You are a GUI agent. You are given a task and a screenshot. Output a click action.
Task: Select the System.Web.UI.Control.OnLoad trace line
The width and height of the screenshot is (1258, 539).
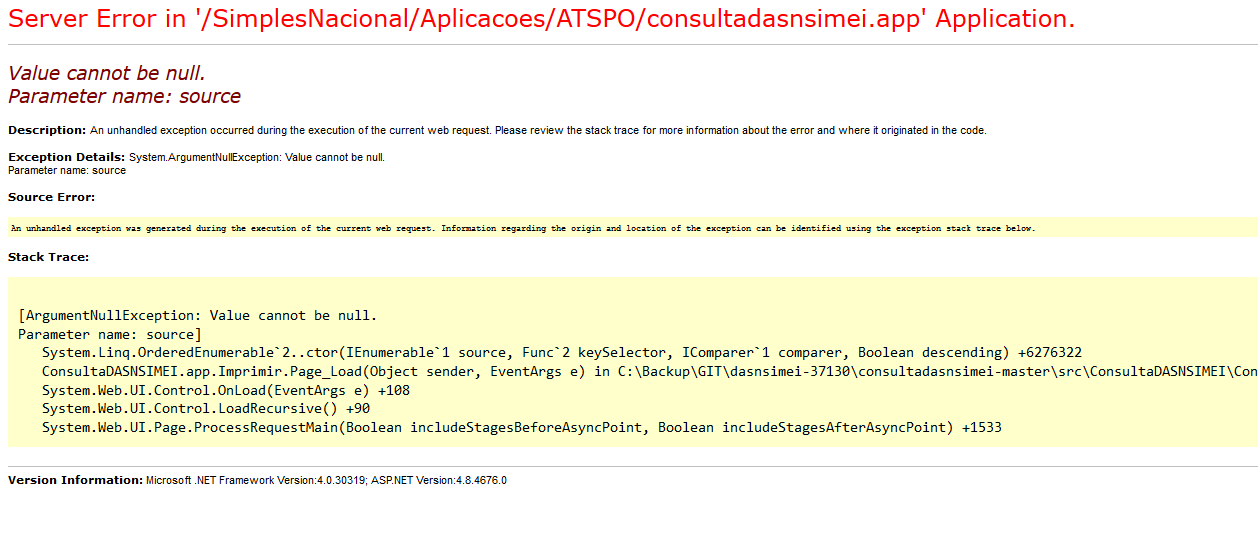pos(226,390)
